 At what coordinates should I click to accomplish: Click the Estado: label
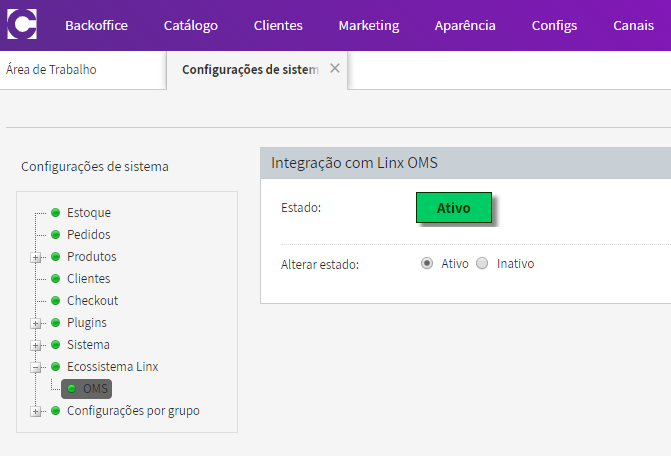click(301, 207)
